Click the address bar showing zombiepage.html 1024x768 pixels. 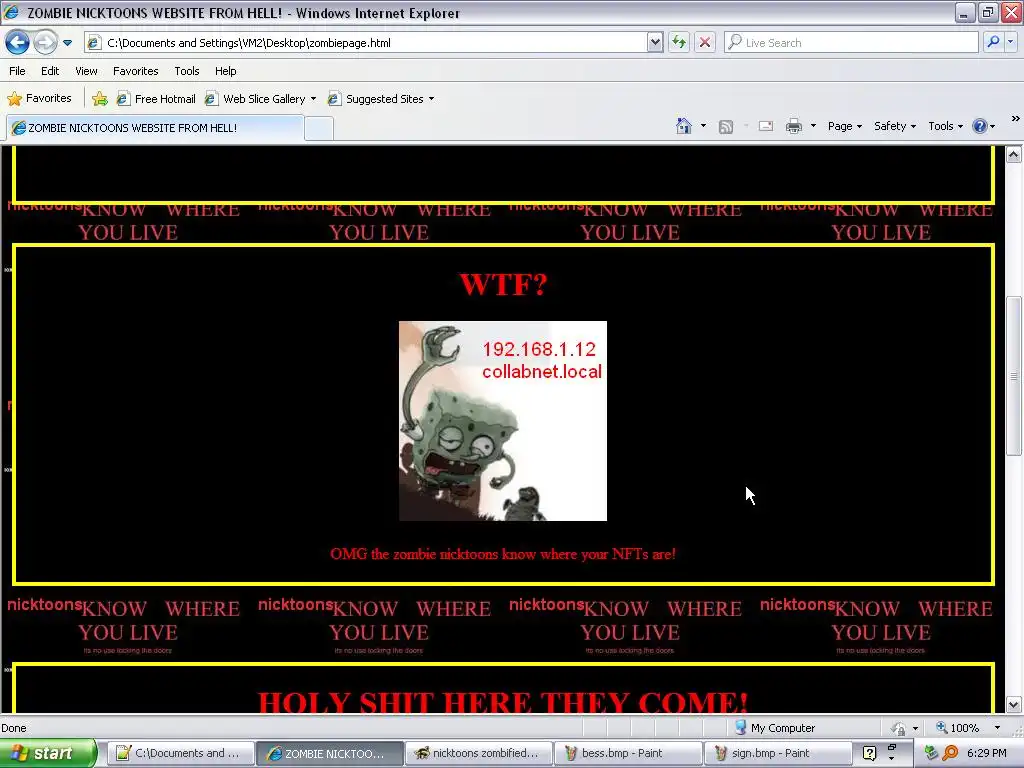[367, 43]
